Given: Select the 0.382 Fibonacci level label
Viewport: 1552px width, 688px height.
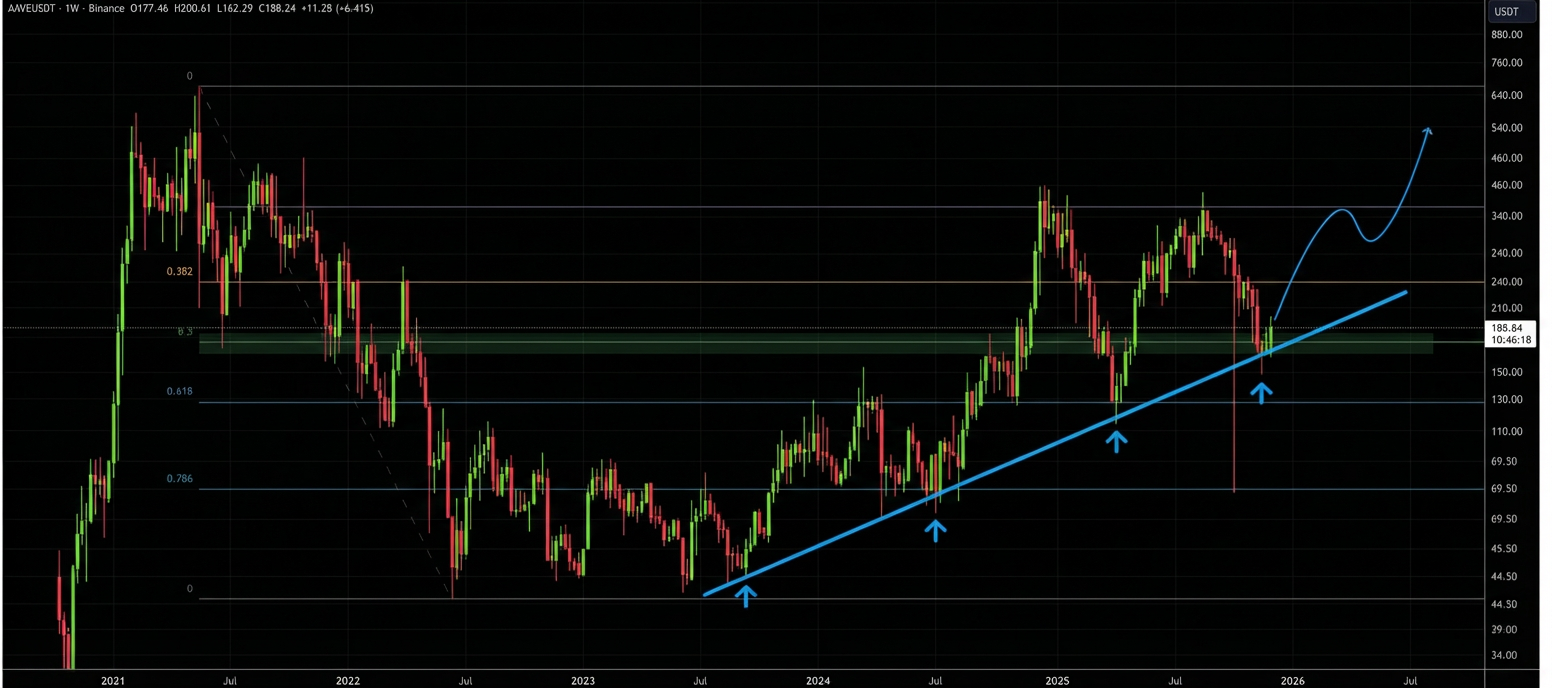Looking at the screenshot, I should tap(180, 271).
